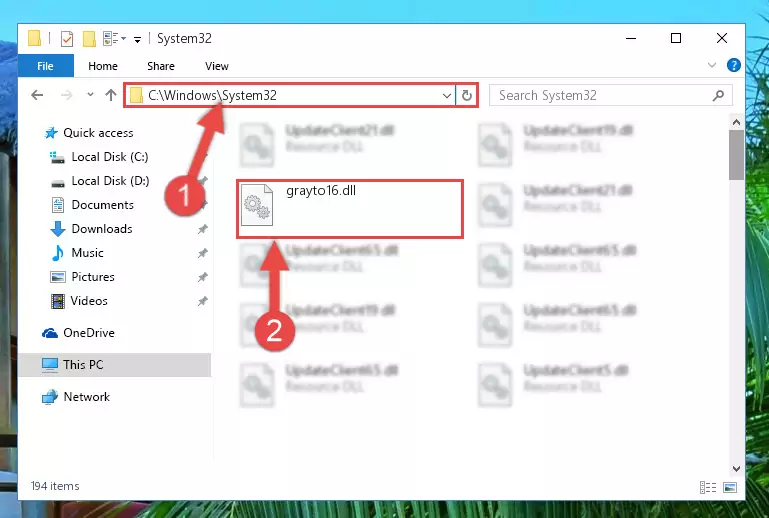Open the Recent locations dropdown
769x518 pixels.
click(90, 94)
